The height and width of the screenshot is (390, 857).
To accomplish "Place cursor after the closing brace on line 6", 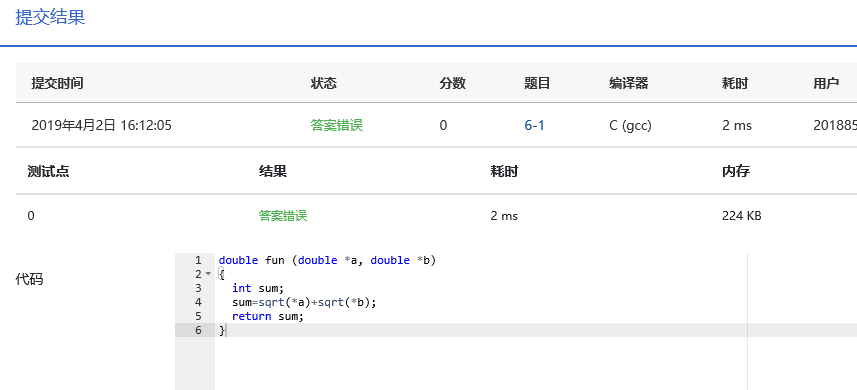I will 225,330.
